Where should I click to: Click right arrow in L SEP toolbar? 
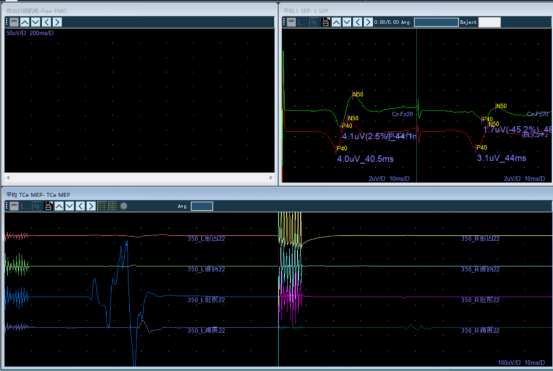coord(368,22)
